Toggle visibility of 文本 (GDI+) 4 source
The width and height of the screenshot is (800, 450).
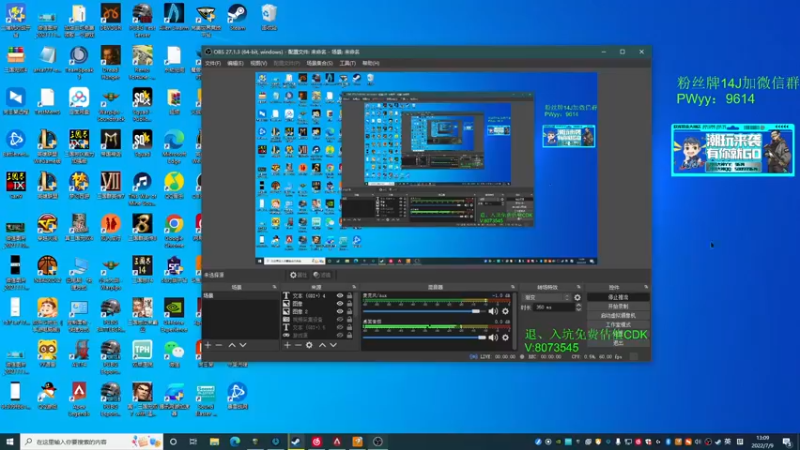[x=340, y=295]
